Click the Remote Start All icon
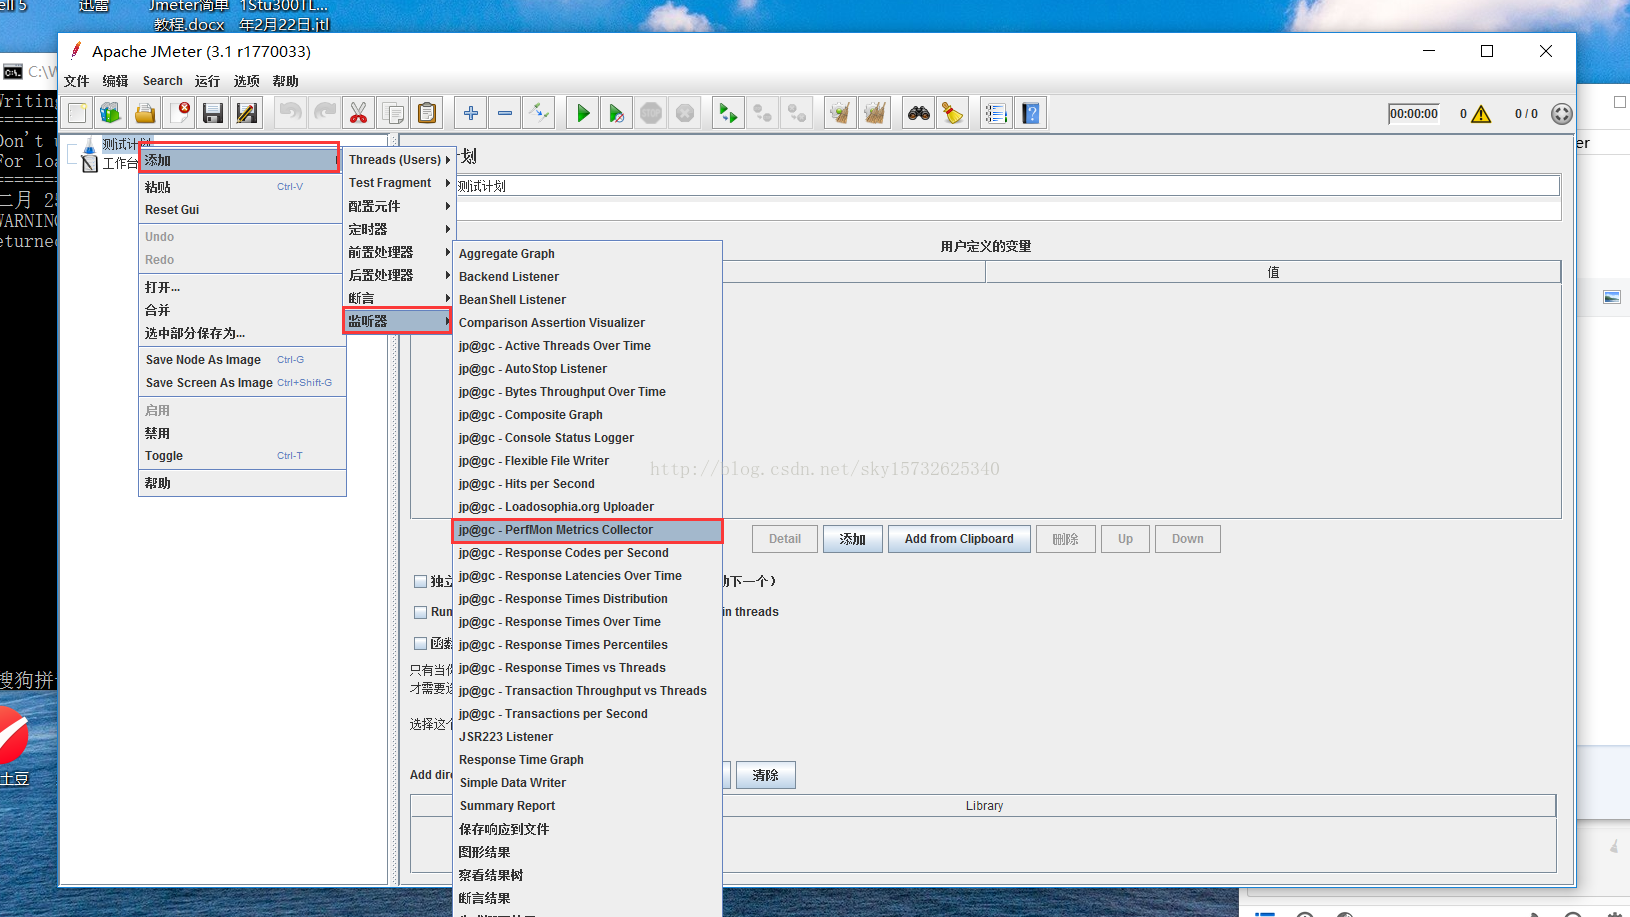This screenshot has height=917, width=1630. [729, 113]
